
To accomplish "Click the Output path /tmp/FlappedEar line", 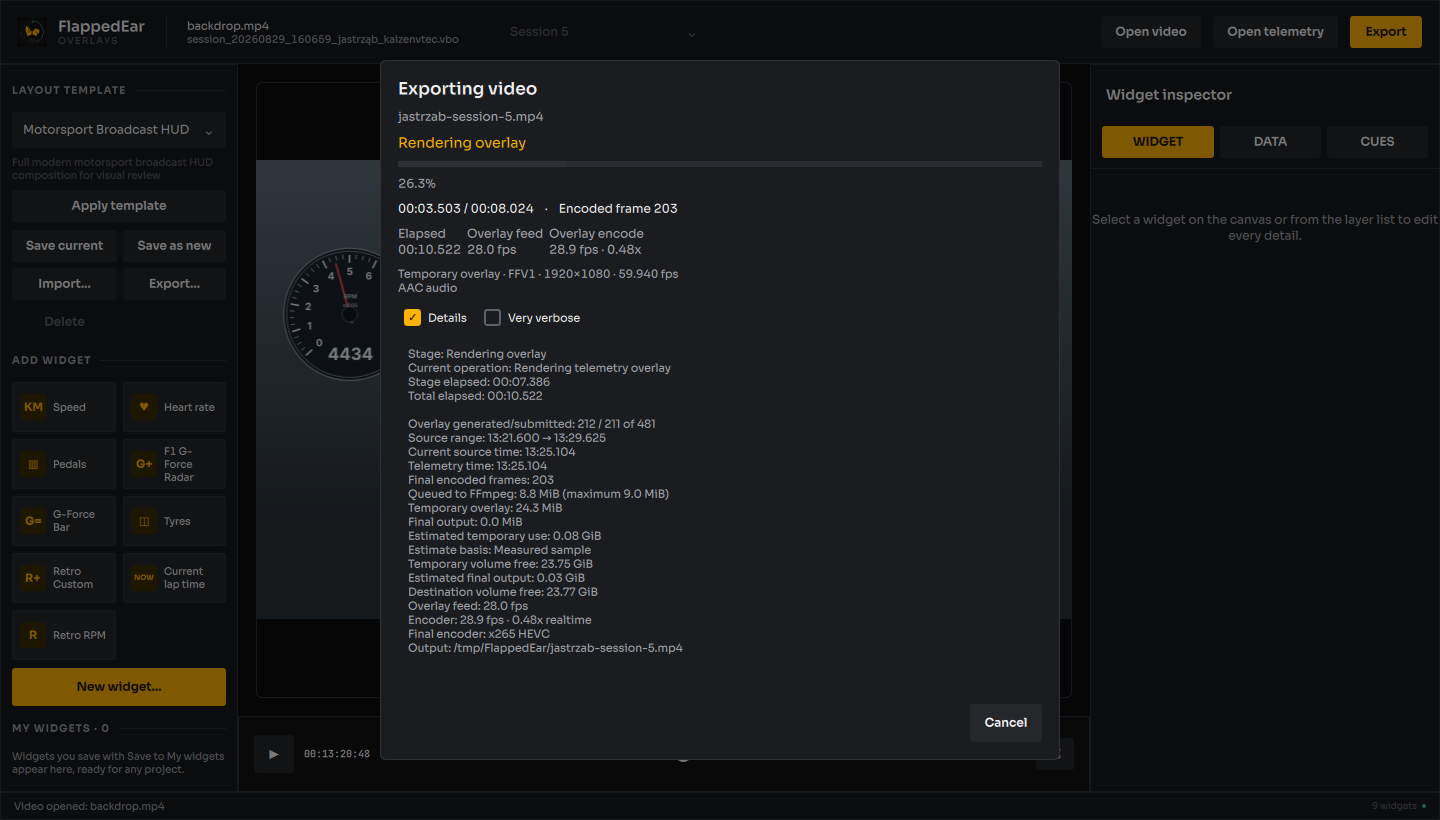I will pyautogui.click(x=545, y=648).
